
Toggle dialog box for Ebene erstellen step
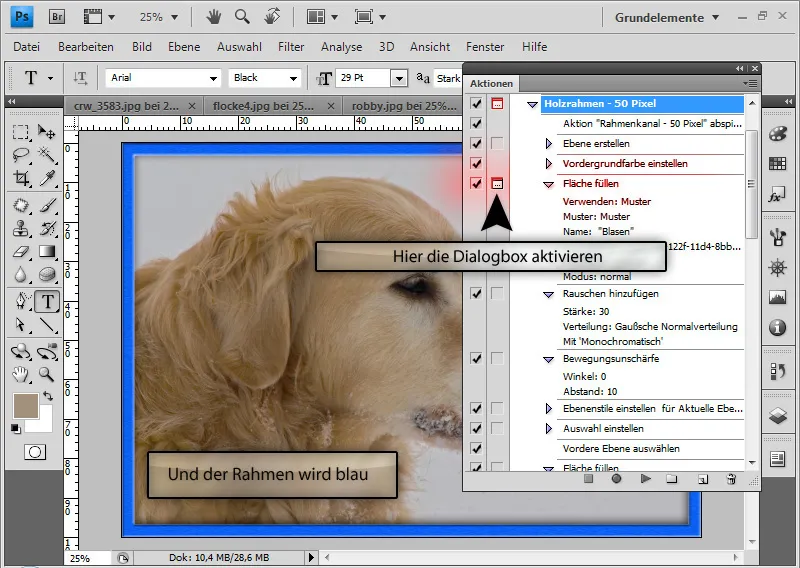[x=497, y=143]
